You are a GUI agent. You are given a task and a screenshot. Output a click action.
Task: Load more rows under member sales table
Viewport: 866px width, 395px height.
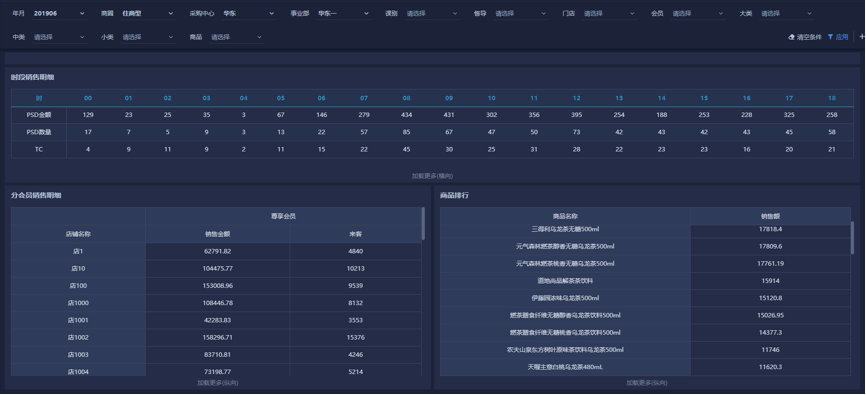(x=218, y=382)
